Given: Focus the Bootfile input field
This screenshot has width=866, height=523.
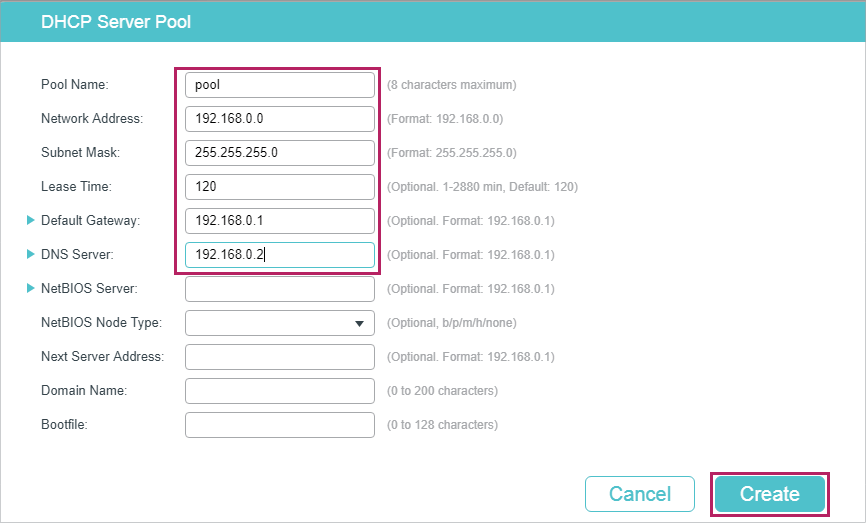Looking at the screenshot, I should tap(279, 425).
